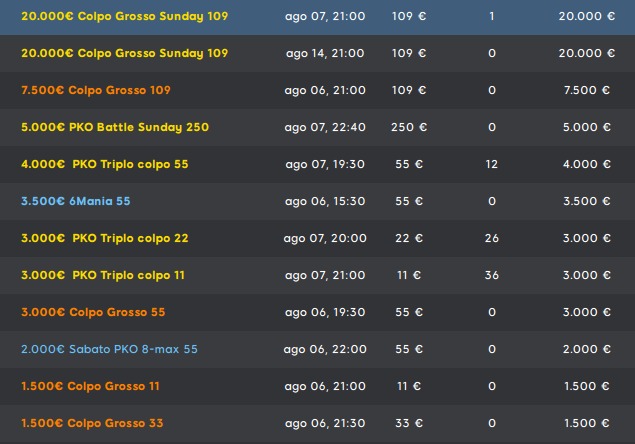Click the ago 06, 15:30 start time

click(x=325, y=202)
